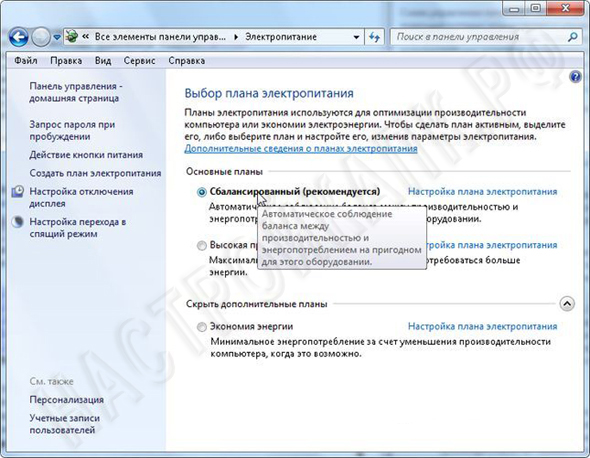This screenshot has width=590, height=458.
Task: Open the address bar dropdown arrow
Action: [356, 37]
